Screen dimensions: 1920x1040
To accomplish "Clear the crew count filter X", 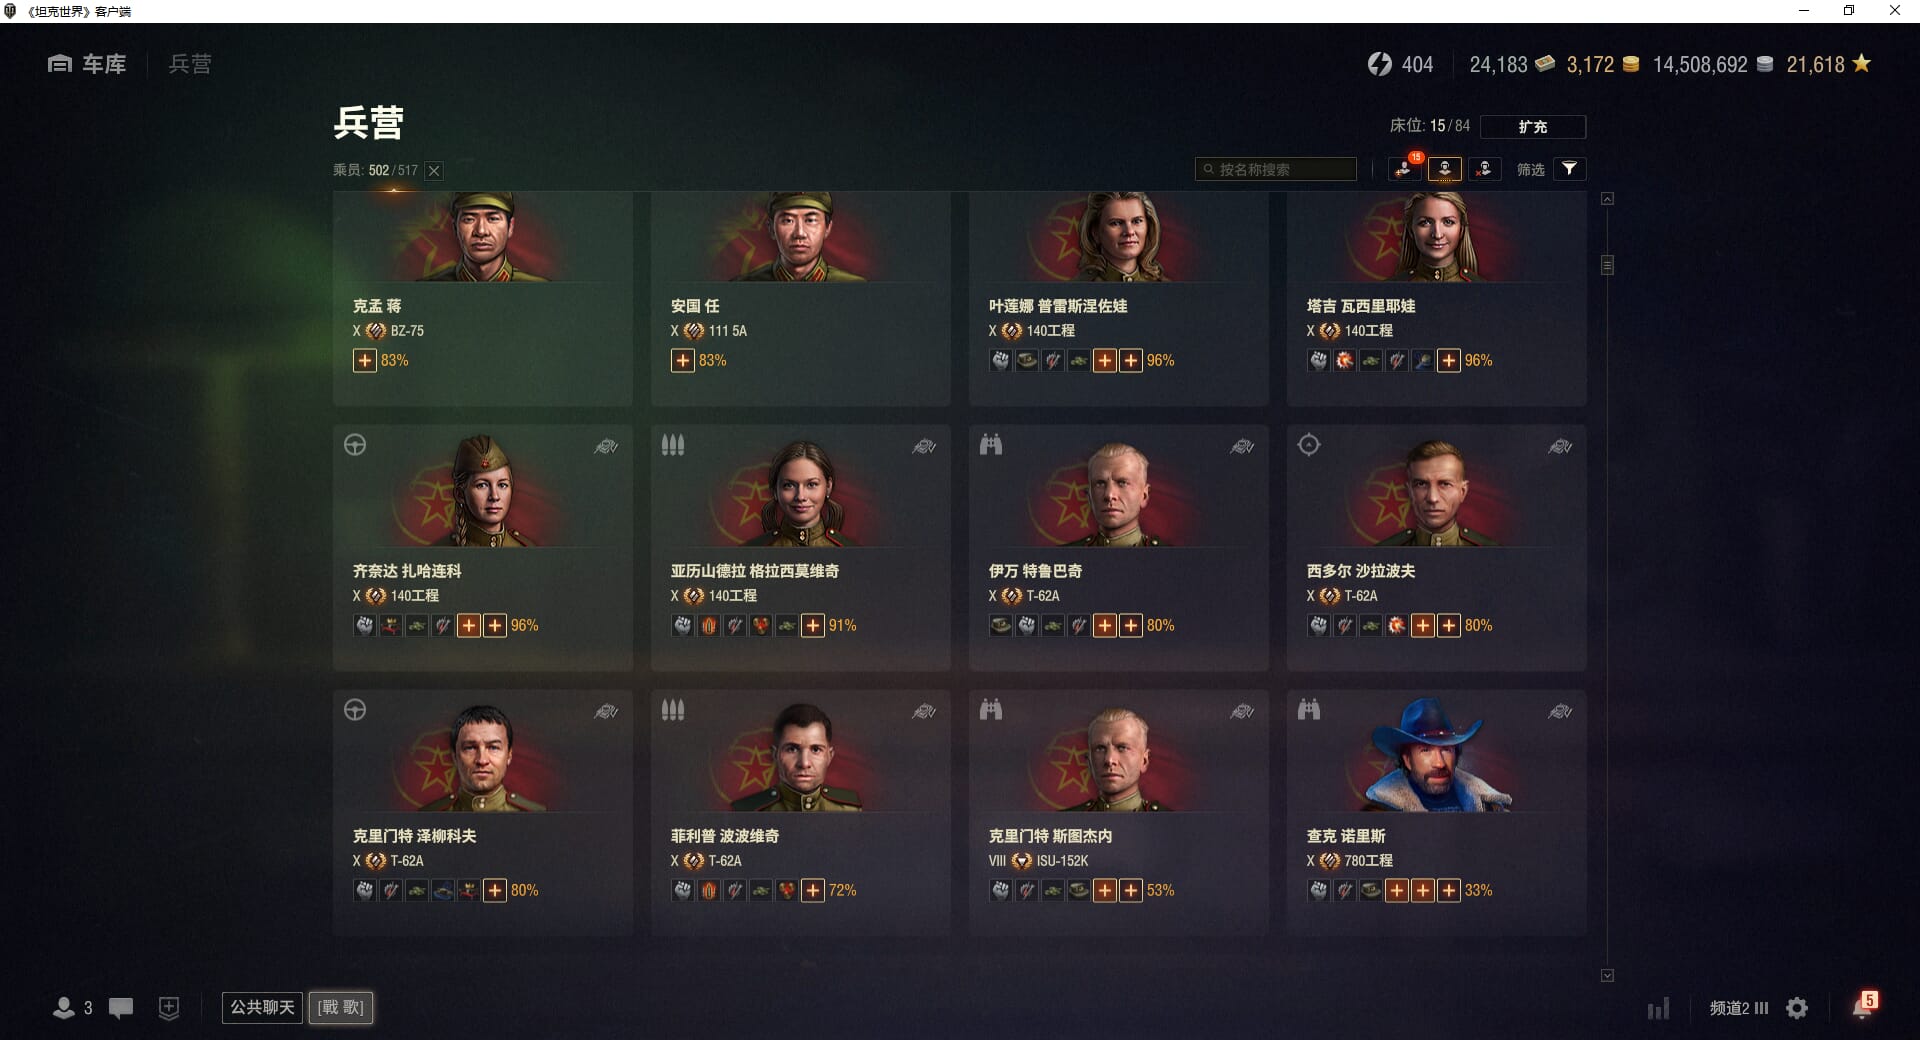I will [x=434, y=171].
